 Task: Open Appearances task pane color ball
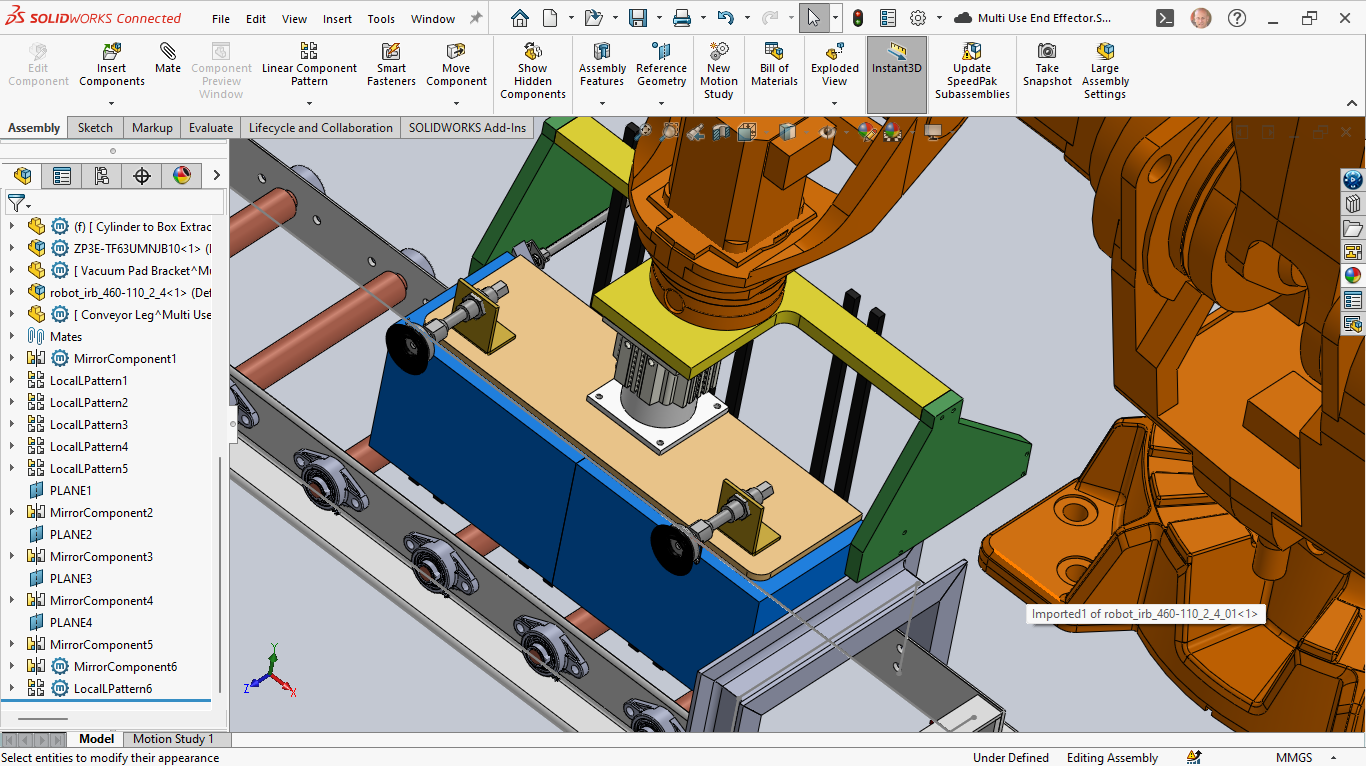click(1353, 276)
